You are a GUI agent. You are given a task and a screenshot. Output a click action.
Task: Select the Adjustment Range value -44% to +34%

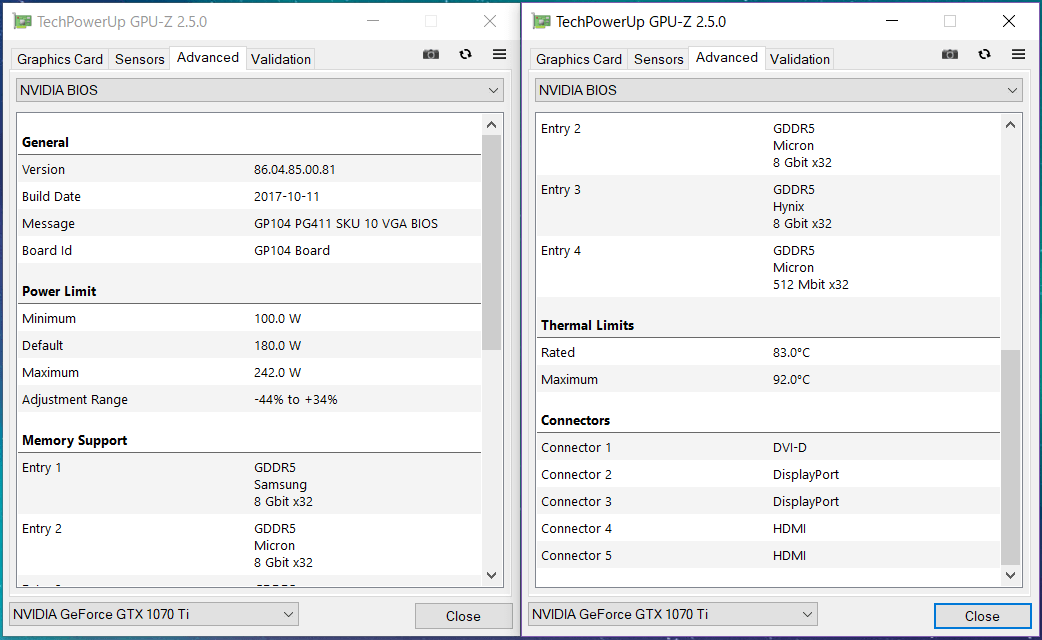click(296, 399)
